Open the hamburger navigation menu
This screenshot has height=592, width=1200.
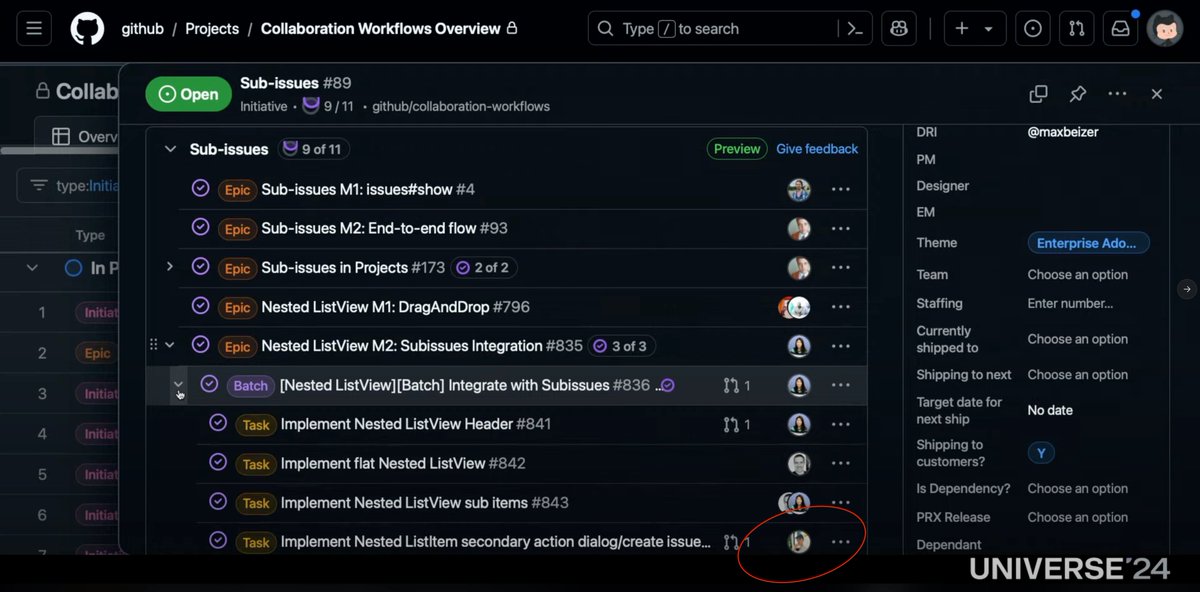tap(34, 28)
